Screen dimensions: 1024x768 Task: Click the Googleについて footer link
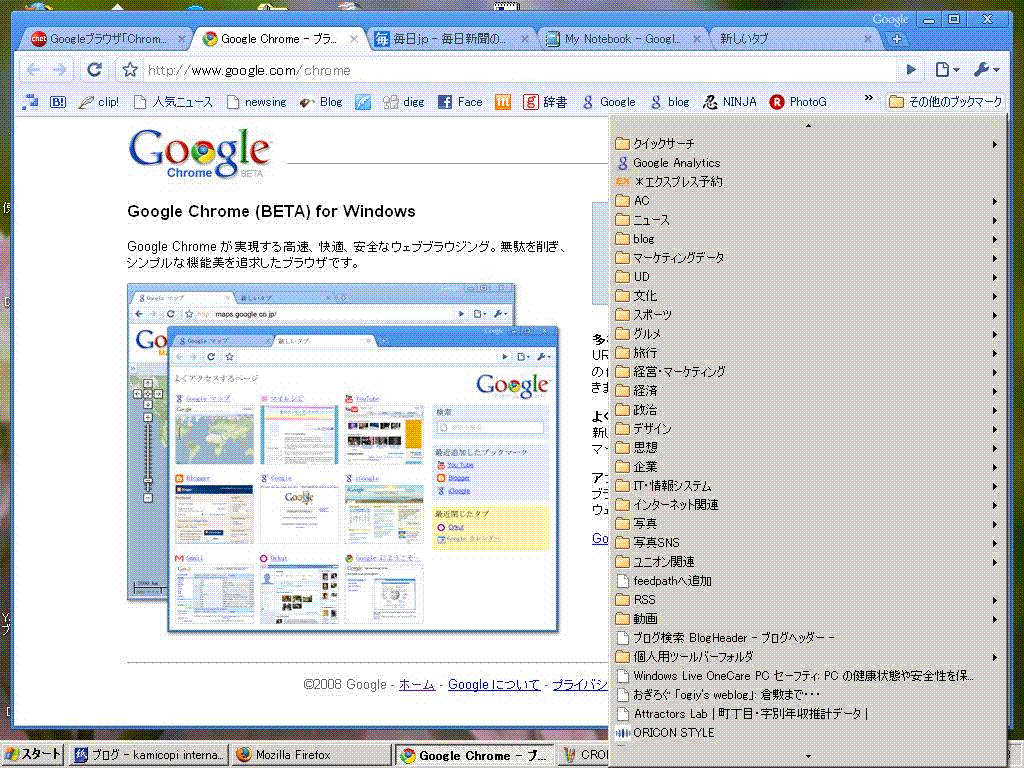(494, 684)
